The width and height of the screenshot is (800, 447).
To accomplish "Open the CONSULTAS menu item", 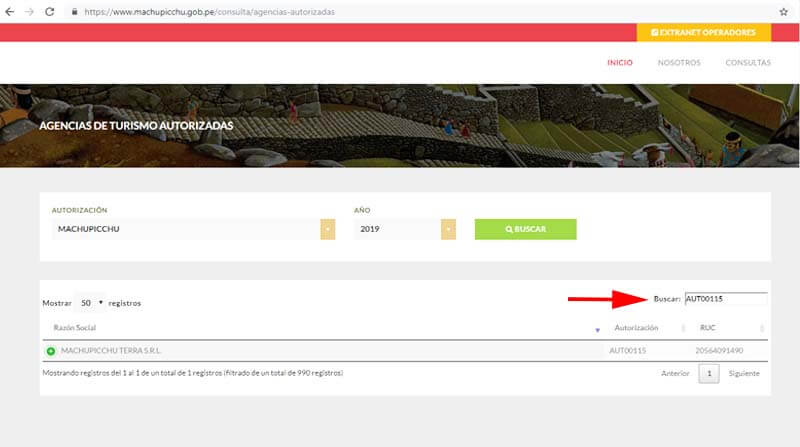I will [x=747, y=63].
